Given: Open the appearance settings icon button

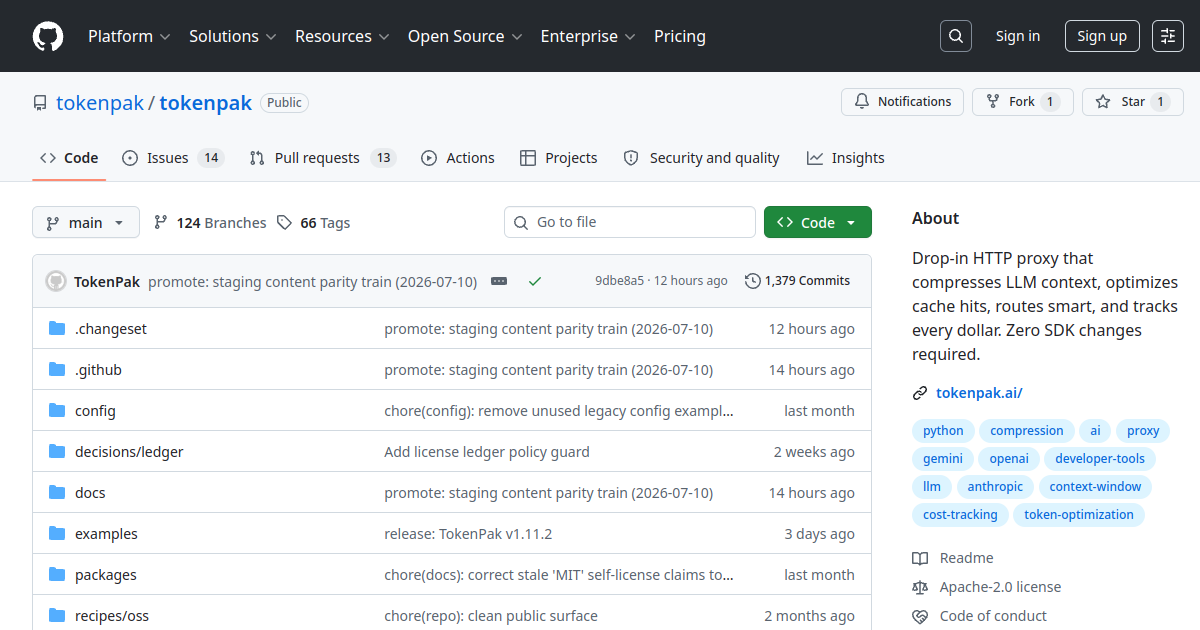Looking at the screenshot, I should point(1168,36).
